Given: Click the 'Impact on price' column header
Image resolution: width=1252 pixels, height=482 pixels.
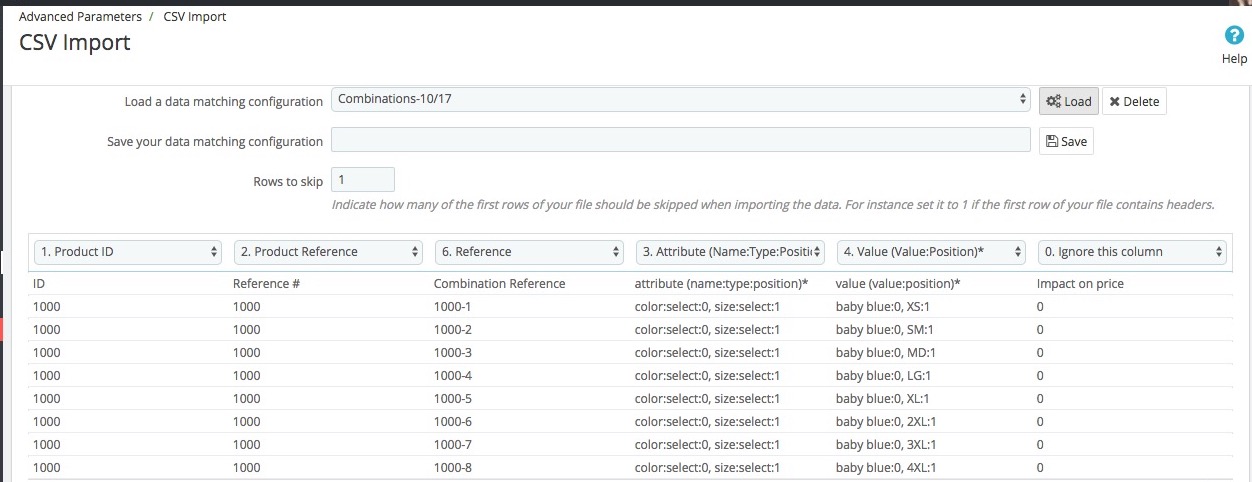Looking at the screenshot, I should (1080, 284).
